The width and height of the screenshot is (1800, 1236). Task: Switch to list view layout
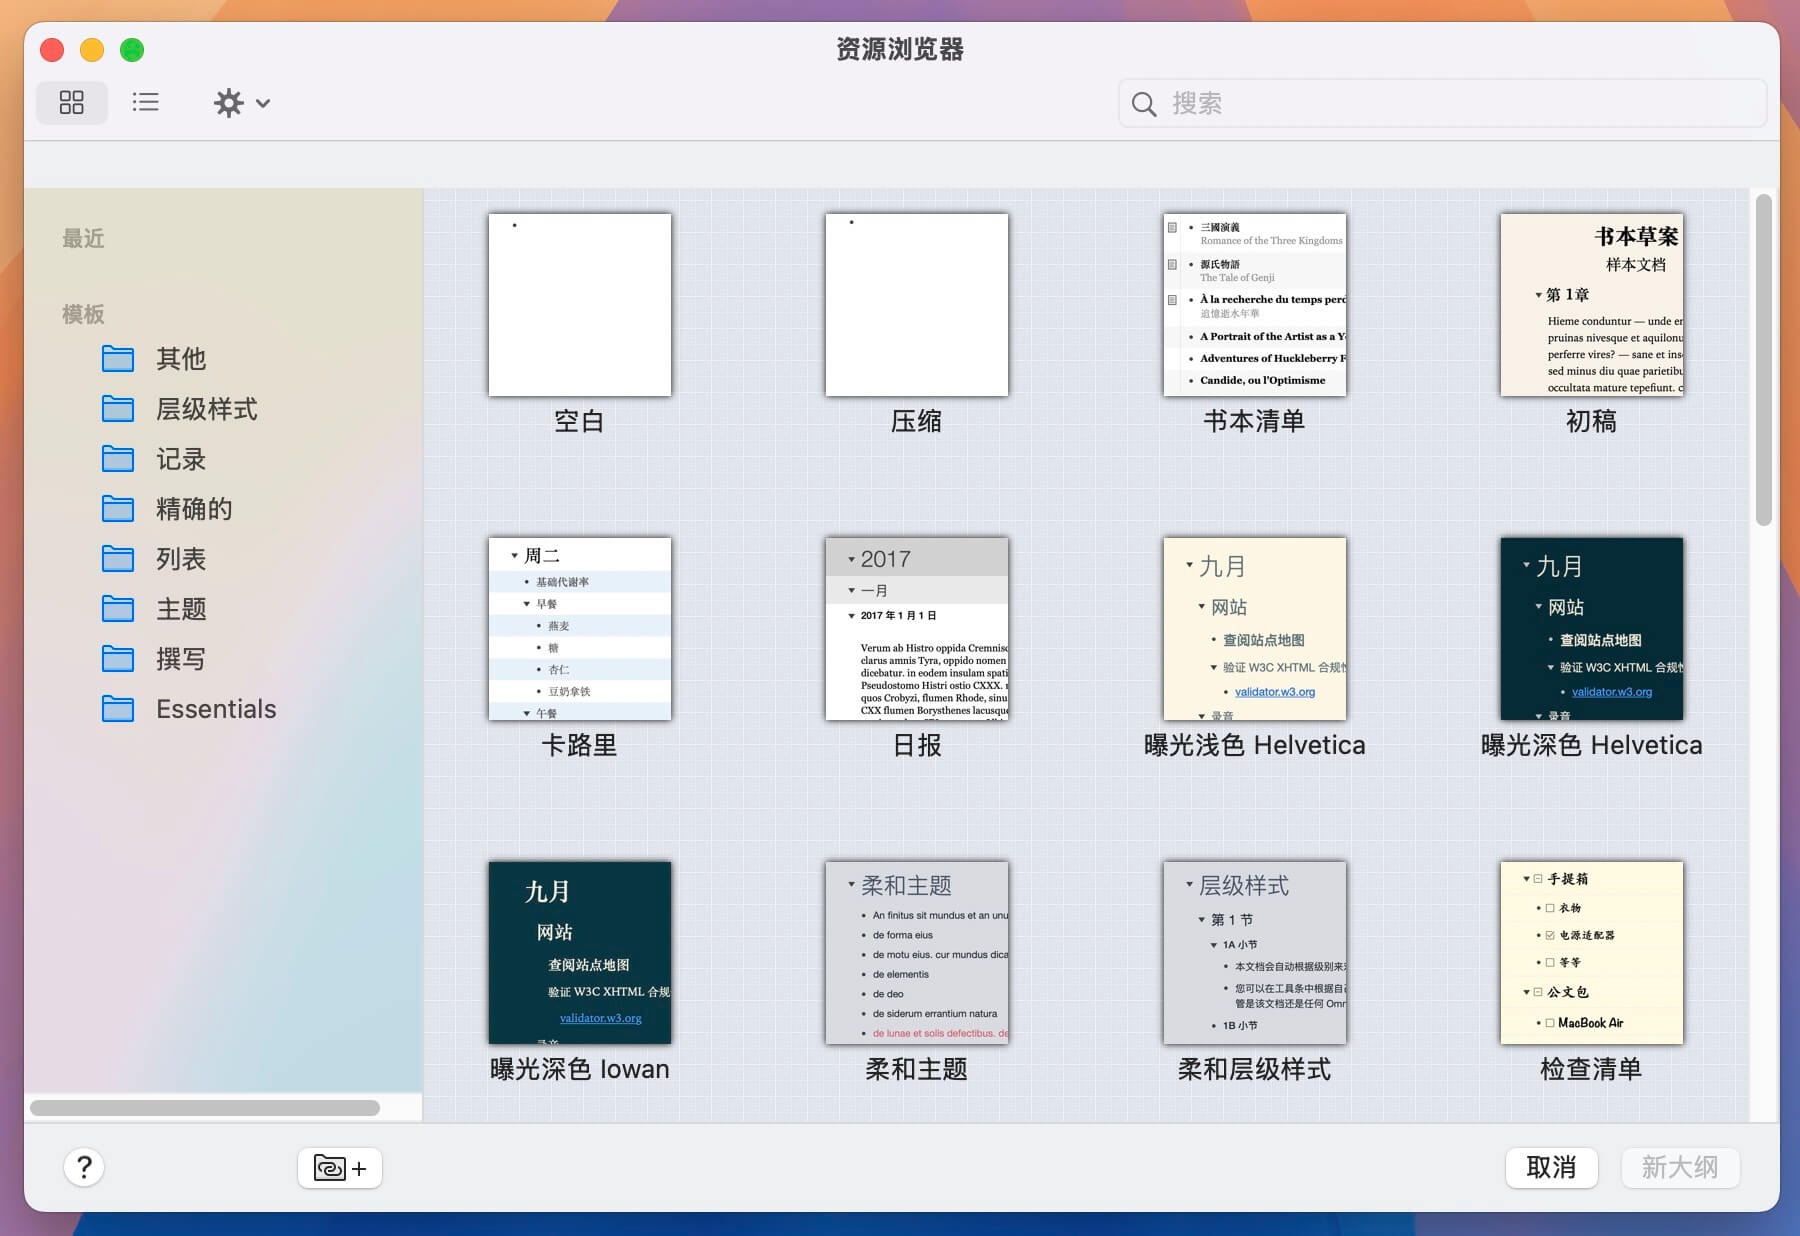145,102
